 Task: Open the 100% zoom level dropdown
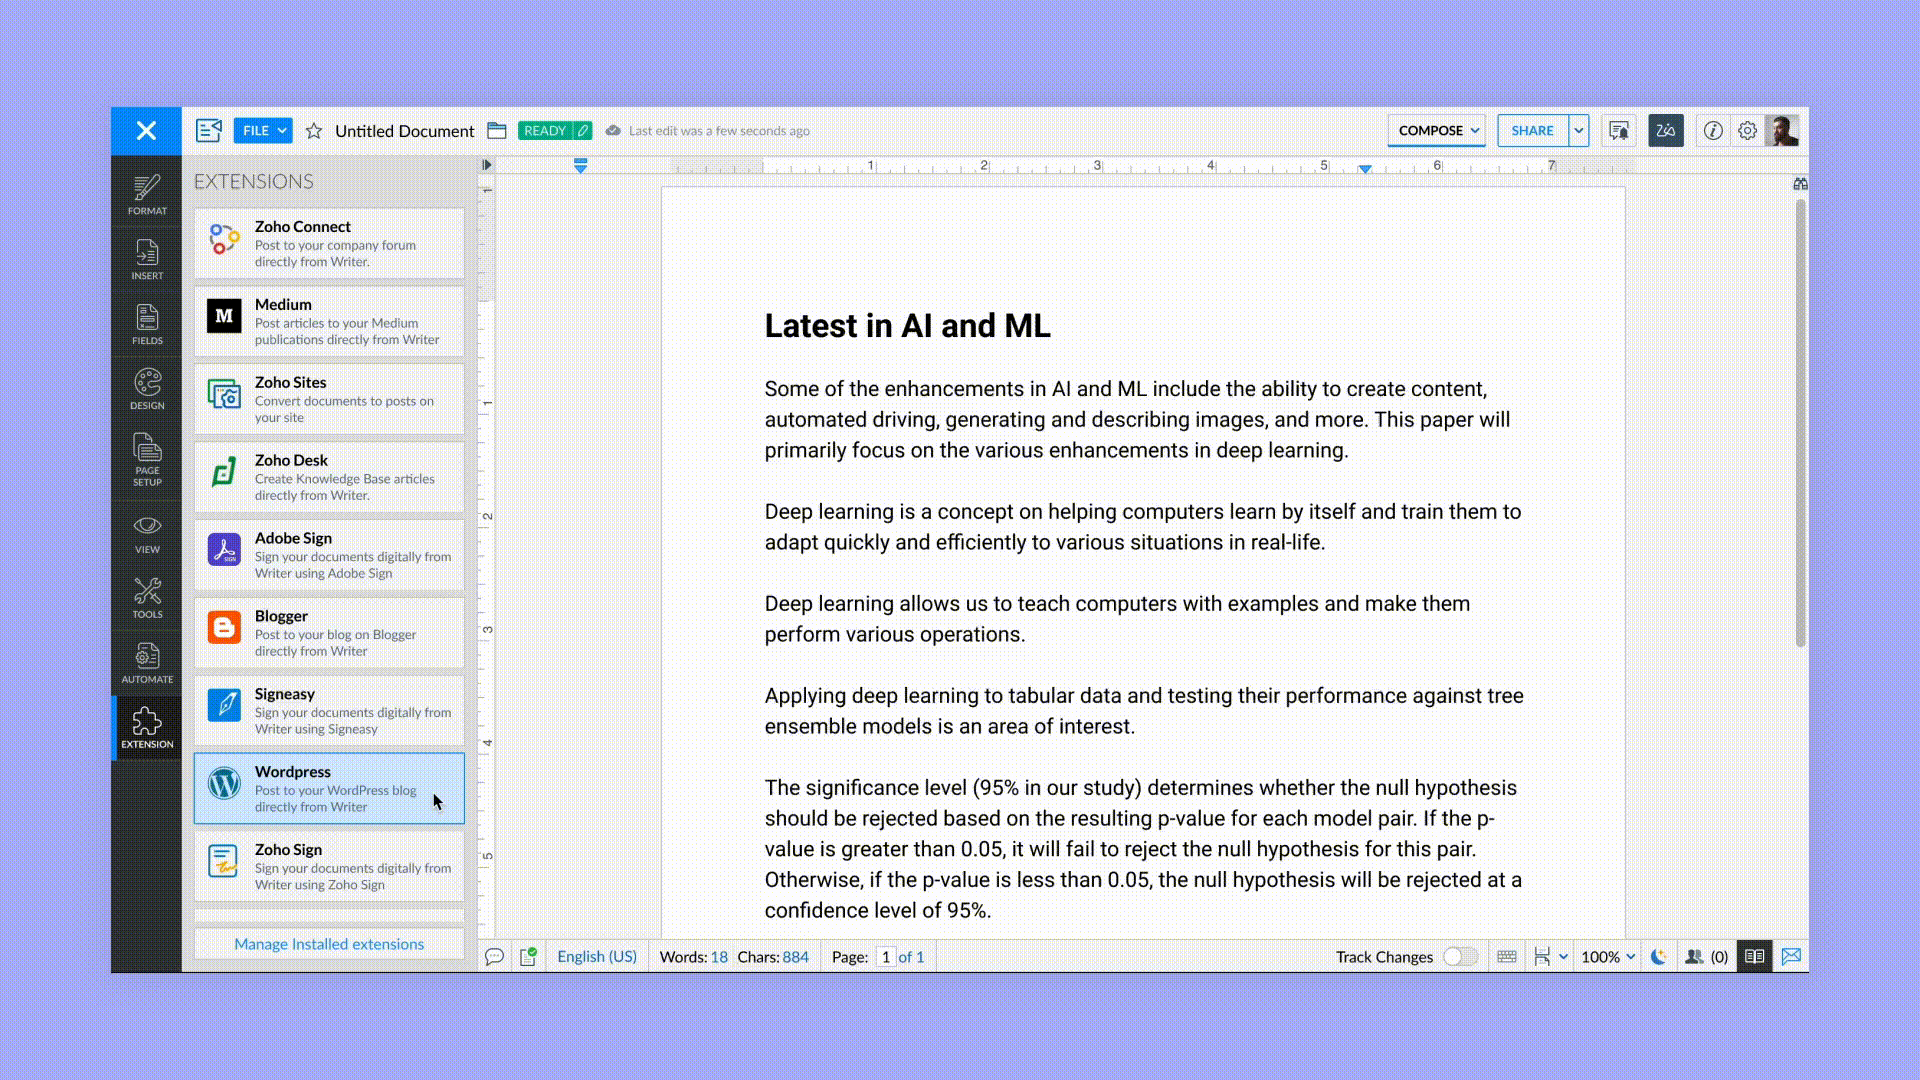click(1607, 957)
